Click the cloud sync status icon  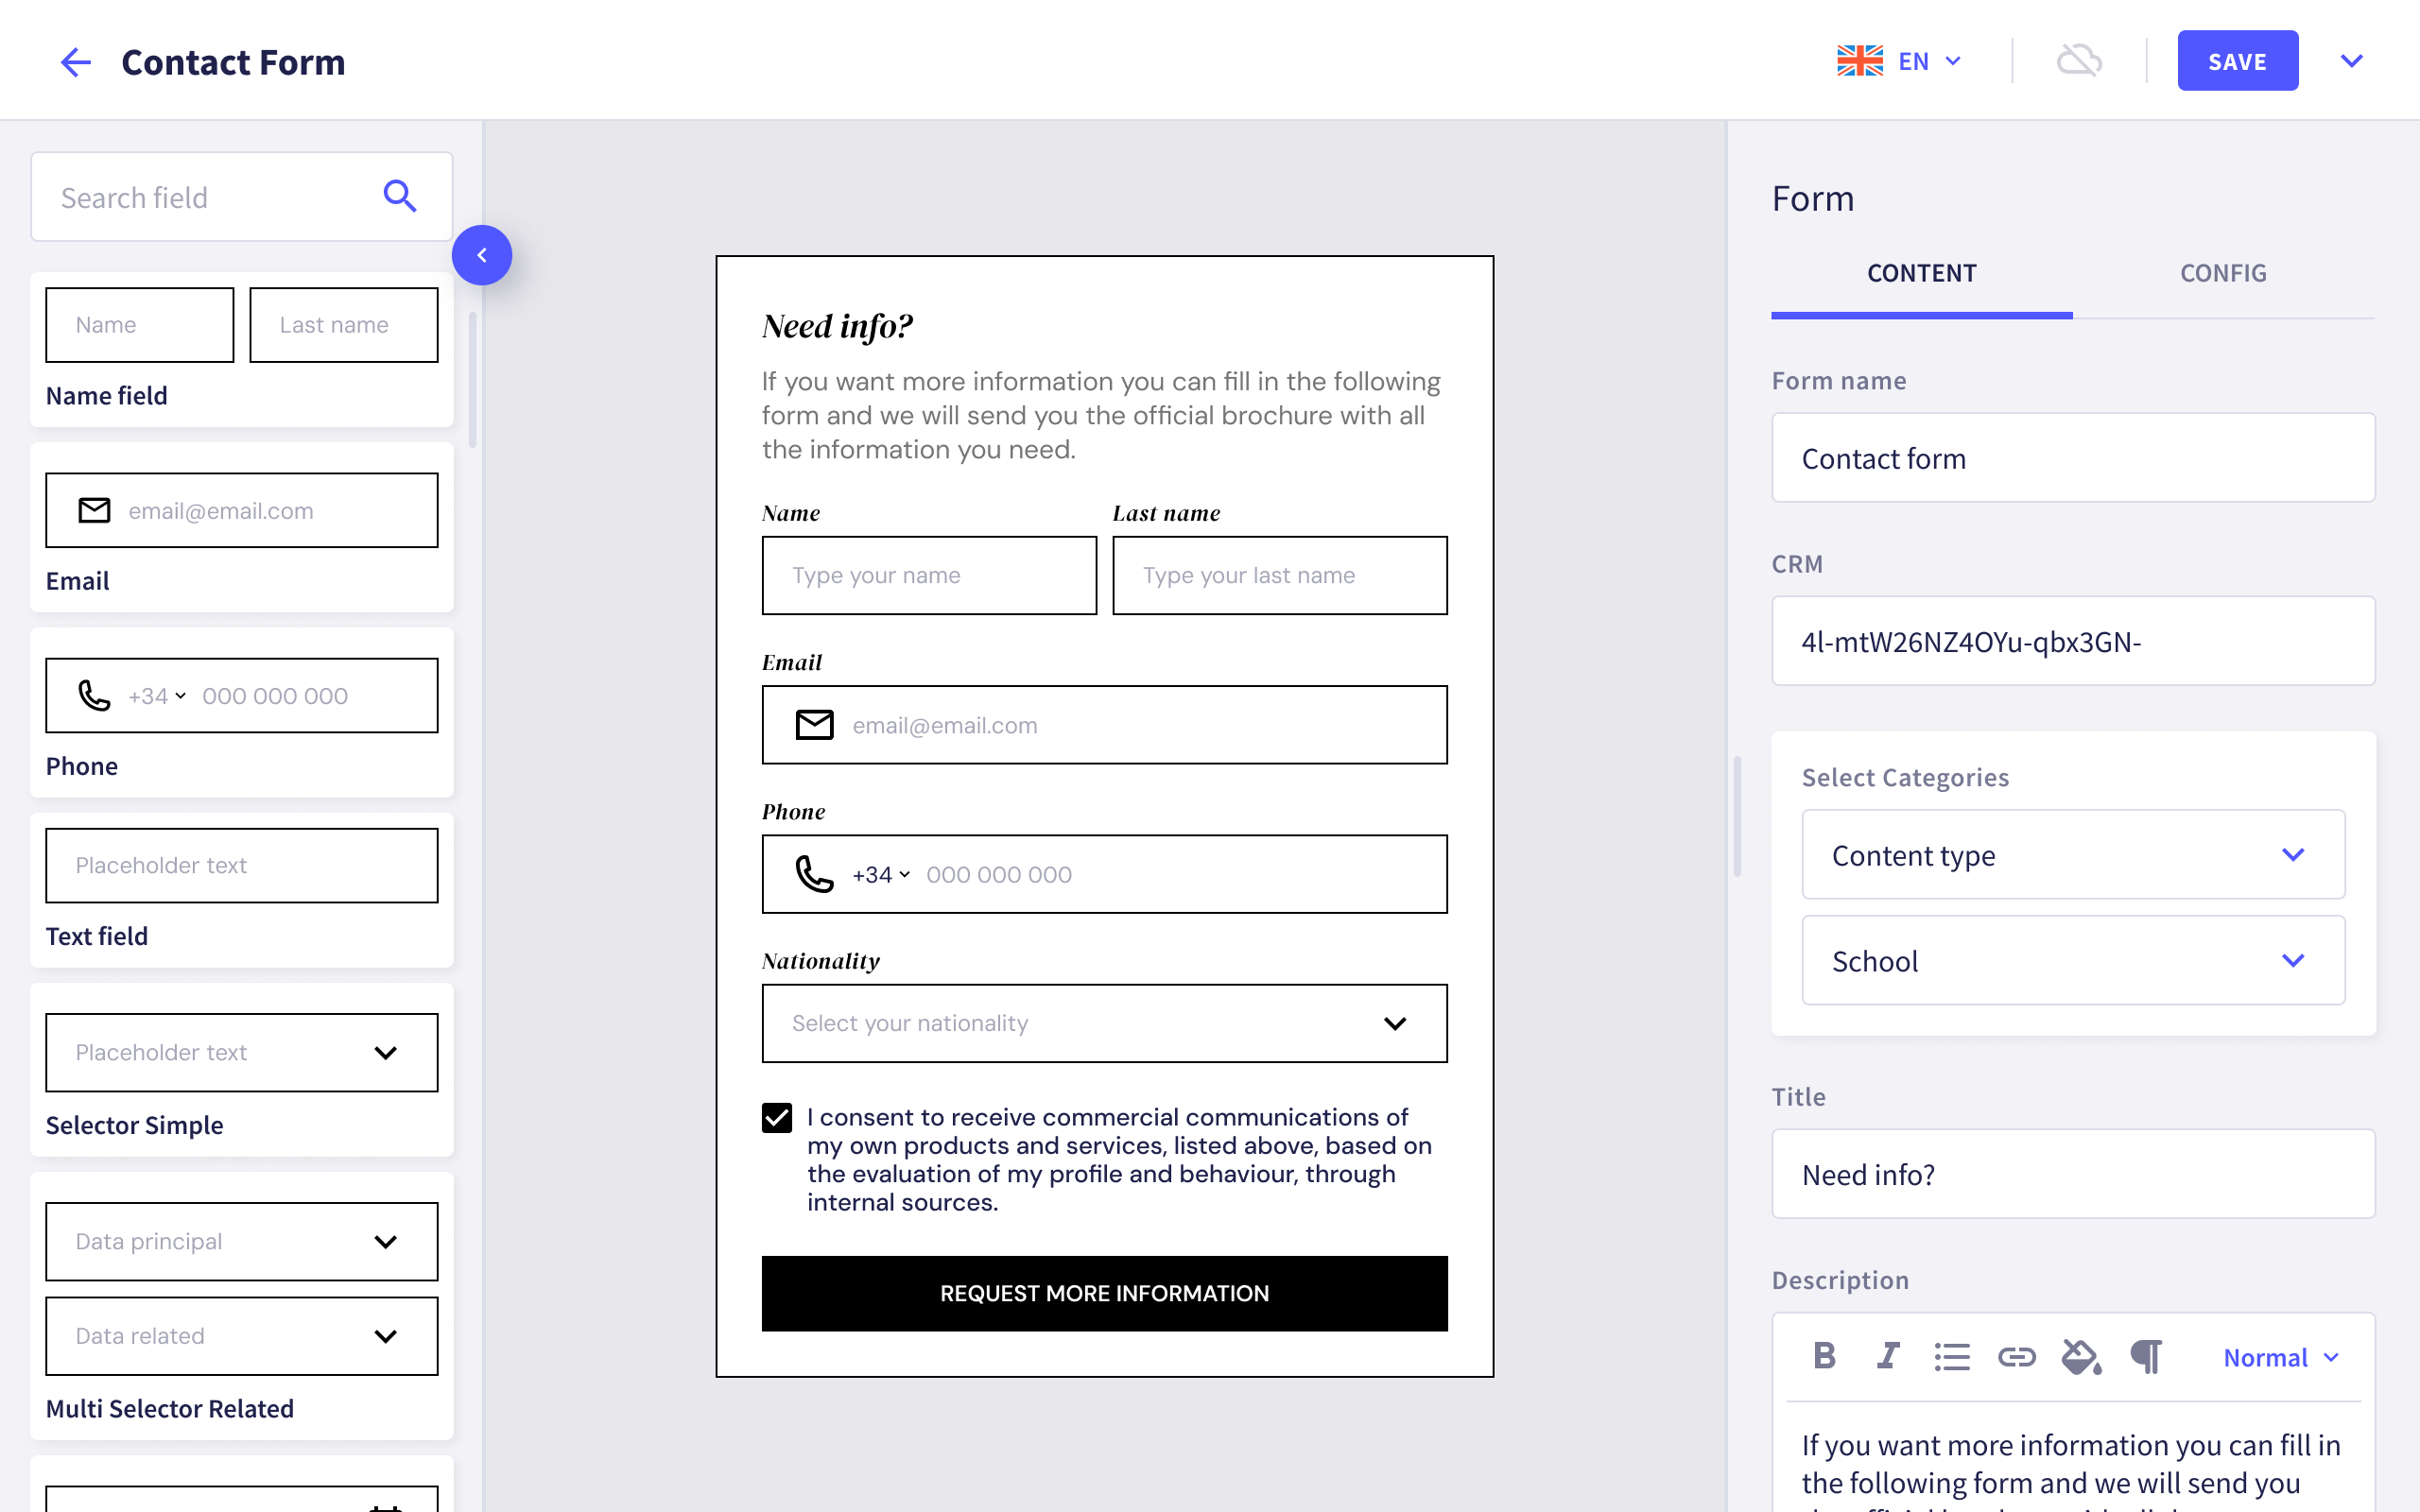point(2080,60)
